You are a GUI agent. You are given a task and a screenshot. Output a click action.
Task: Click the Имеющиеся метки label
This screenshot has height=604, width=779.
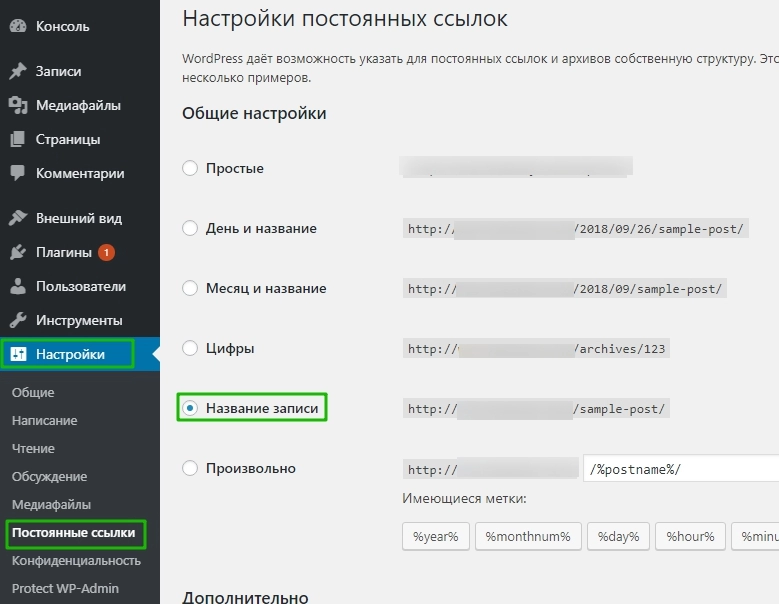coord(465,498)
